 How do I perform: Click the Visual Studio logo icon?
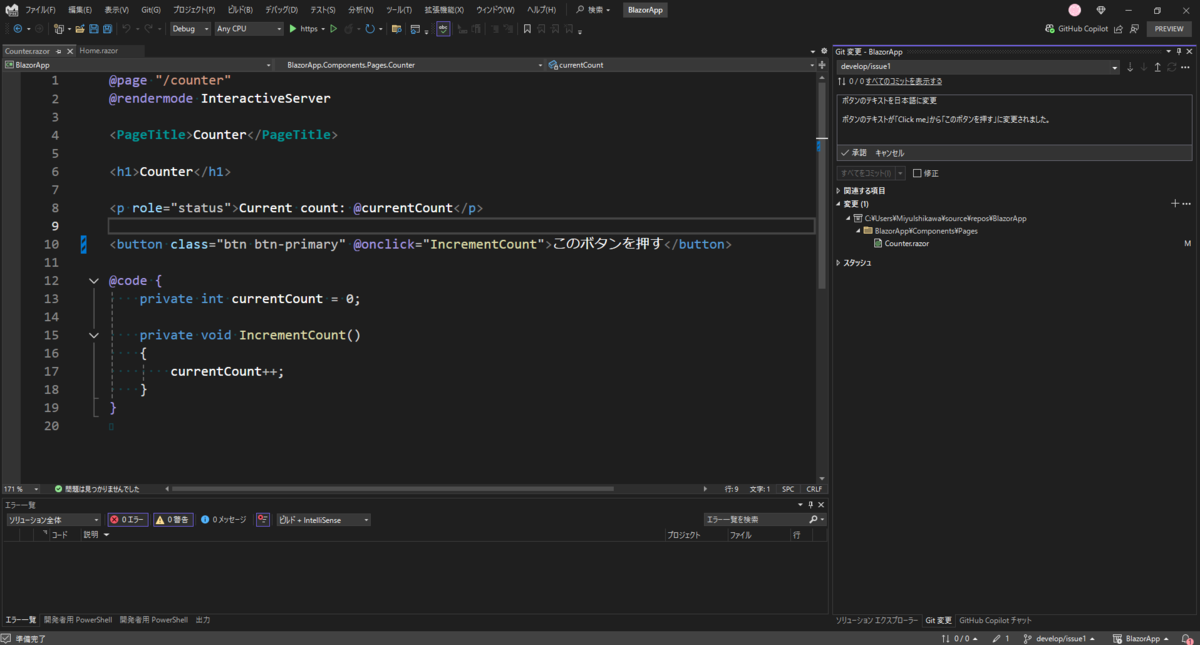tap(12, 9)
